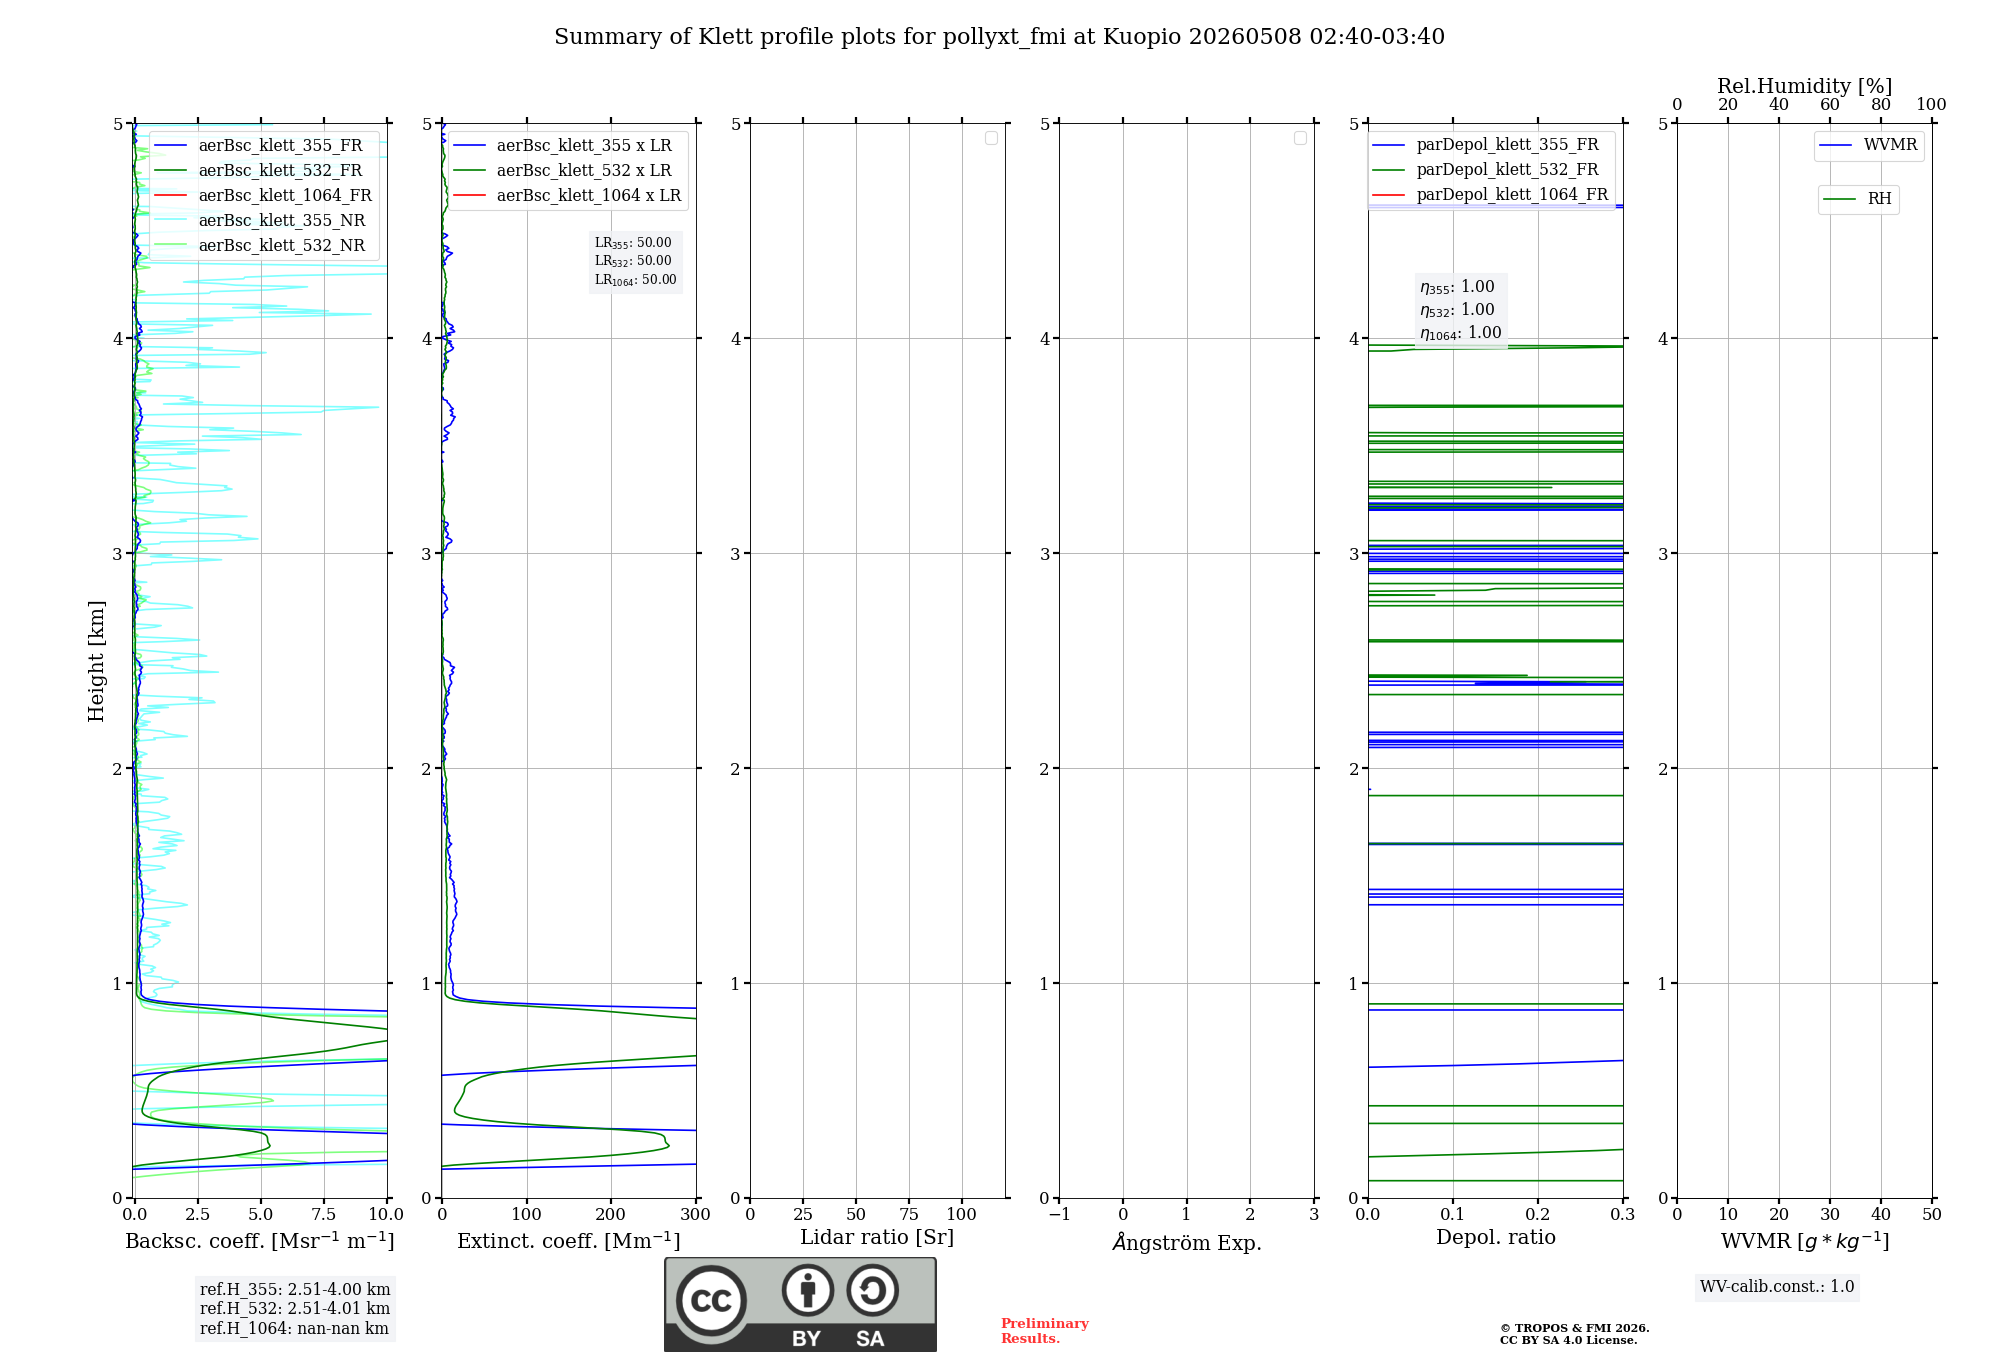Click the CC BY SA 4.0 License text
This screenshot has height=1360, width=2000.
1568,1340
